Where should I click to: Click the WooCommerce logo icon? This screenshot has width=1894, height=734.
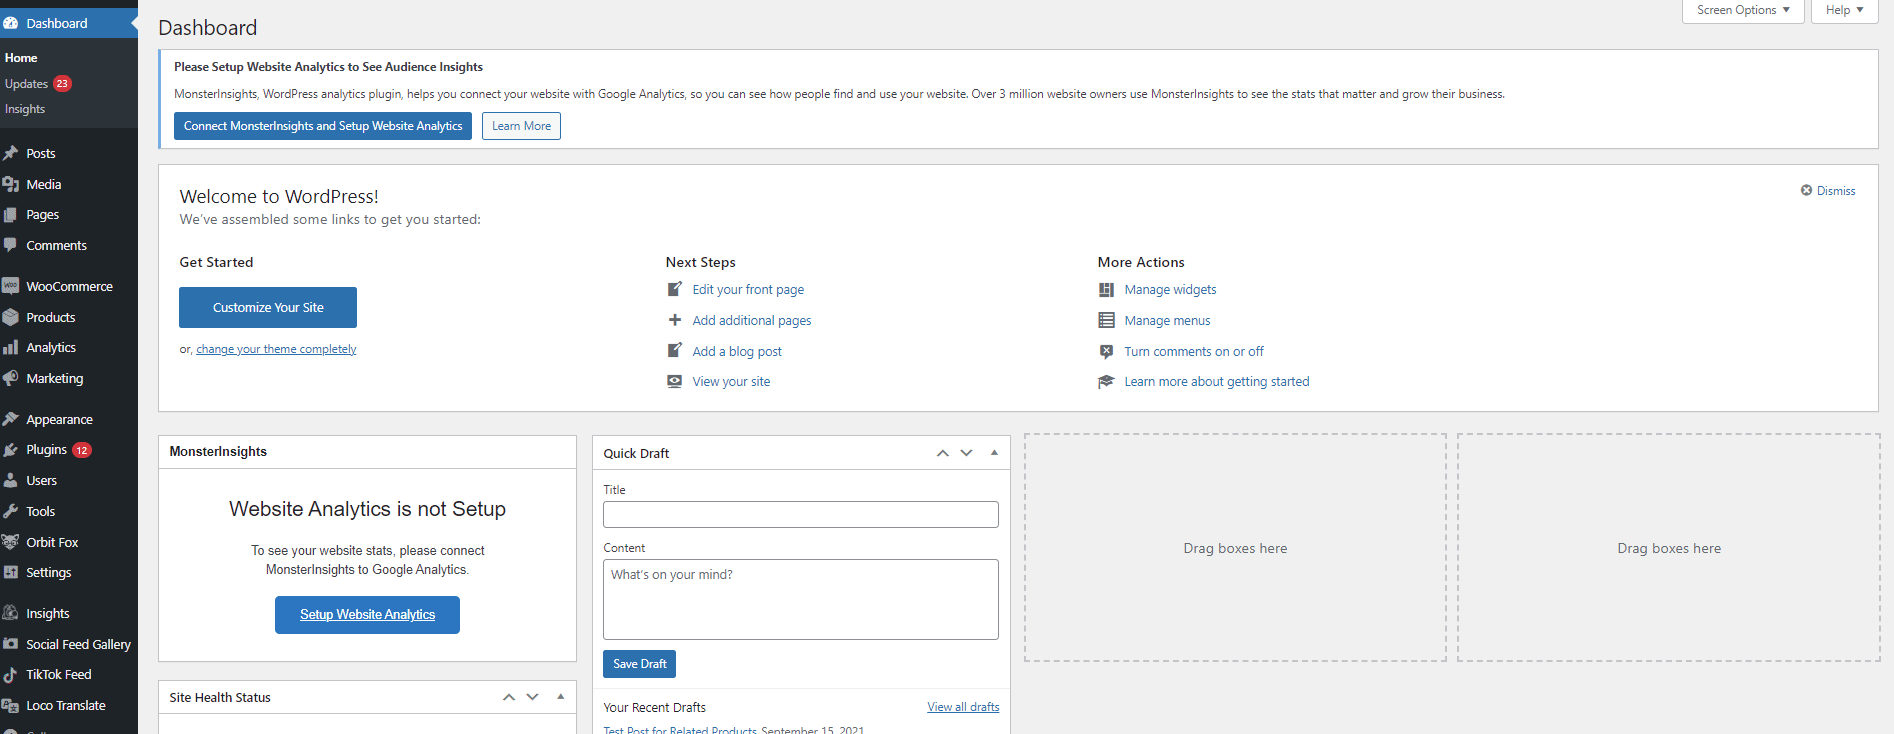click(11, 286)
